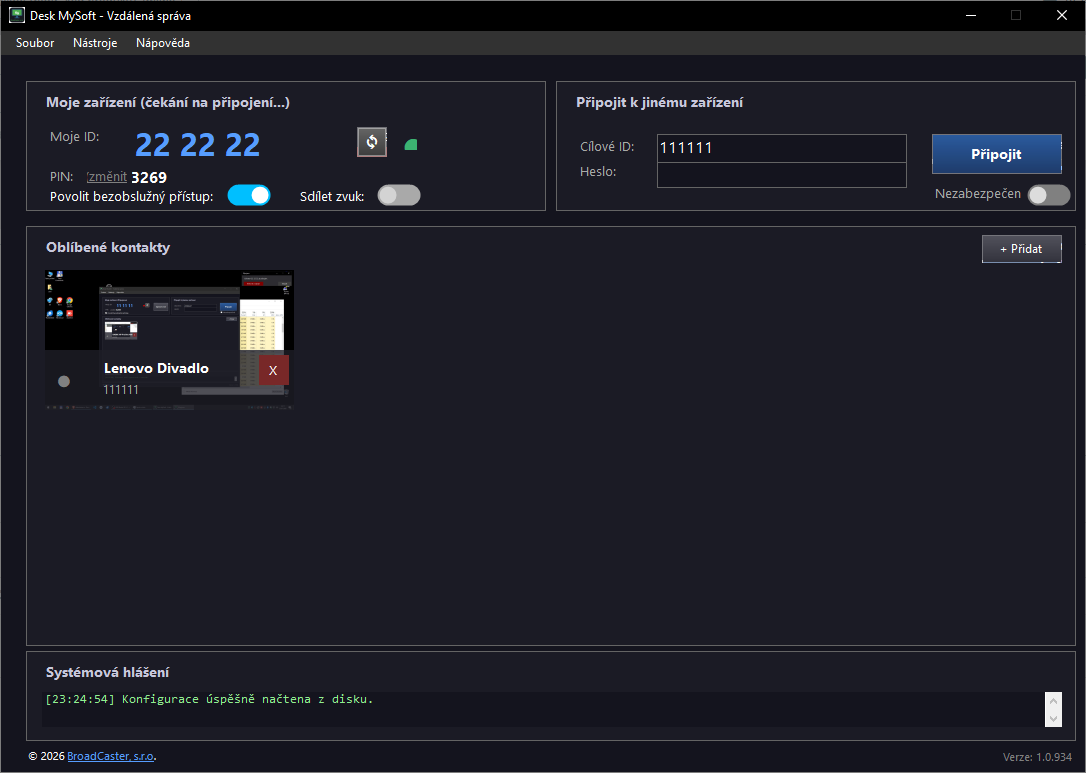Click the green connection status indicator
This screenshot has height=773, width=1086.
[411, 145]
